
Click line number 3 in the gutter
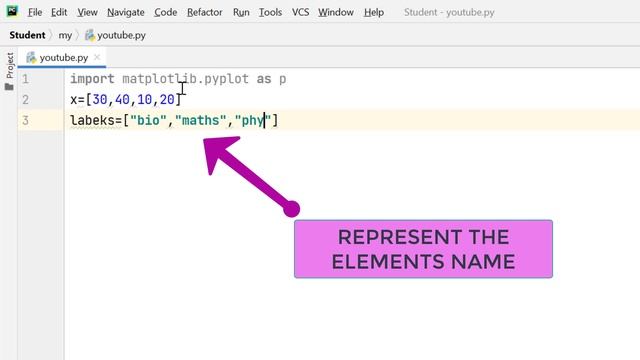click(x=25, y=120)
